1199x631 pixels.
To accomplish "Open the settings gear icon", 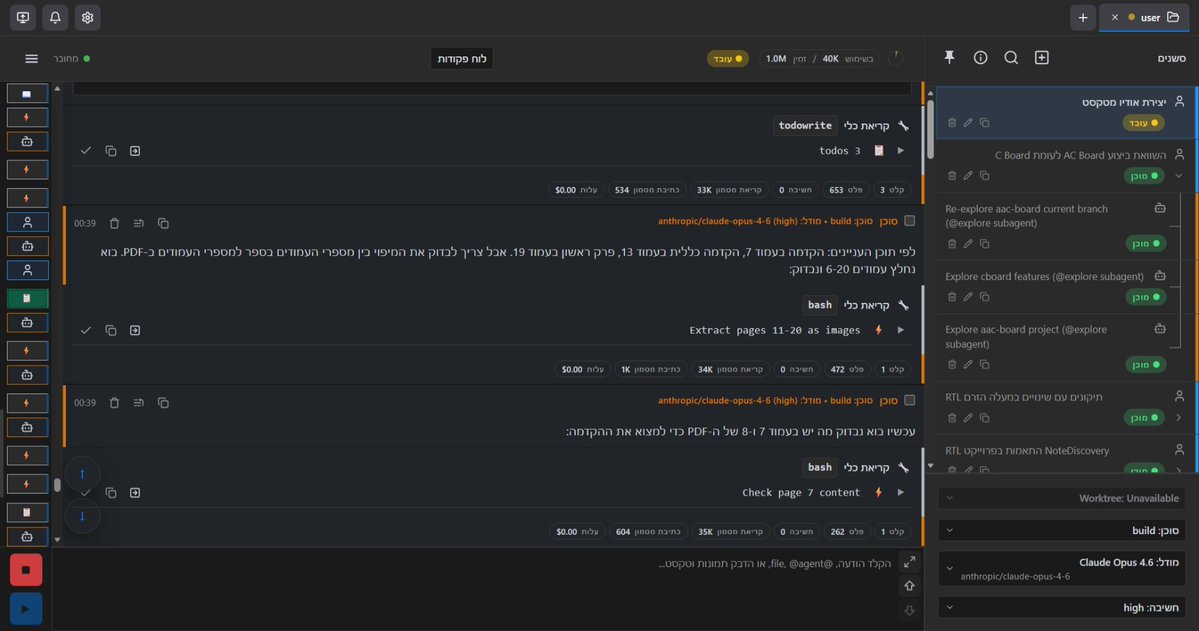I will 87,17.
